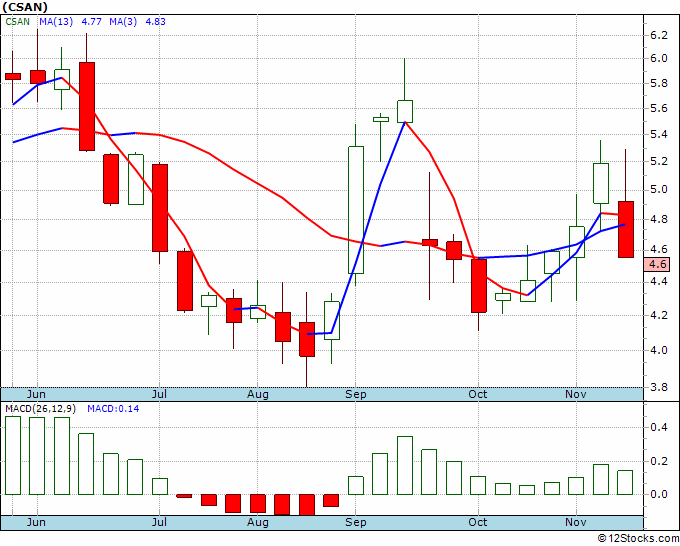Viewport: 680px width, 546px height.
Task: Click the 5.0 price axis label
Action: coord(658,190)
